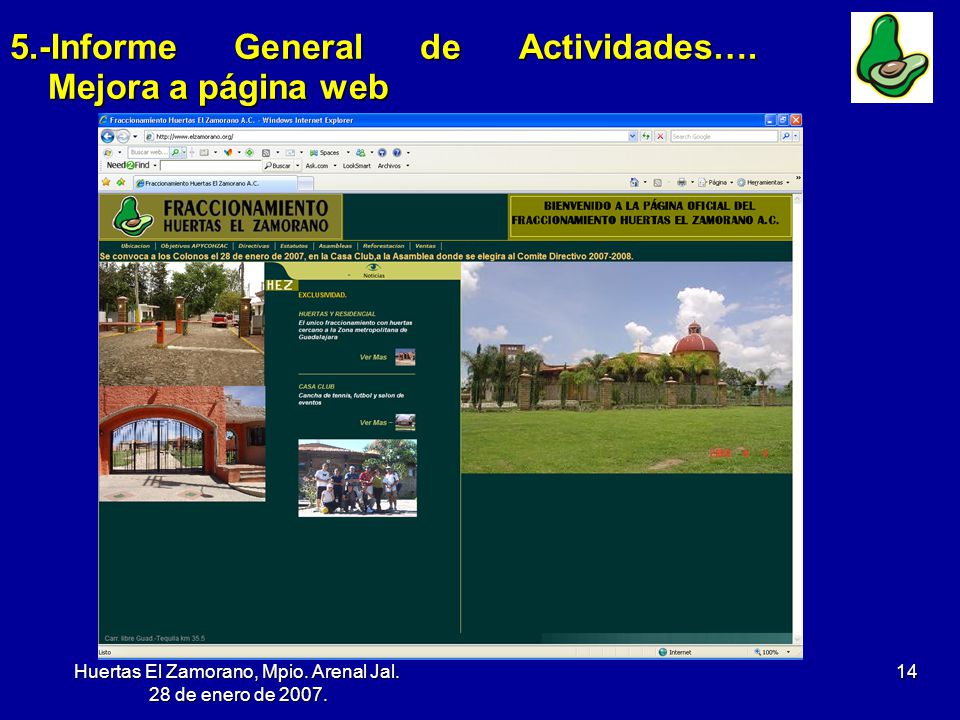960x720 pixels.
Task: Click the entrance gate photo with booms
Action: pyautogui.click(x=181, y=324)
